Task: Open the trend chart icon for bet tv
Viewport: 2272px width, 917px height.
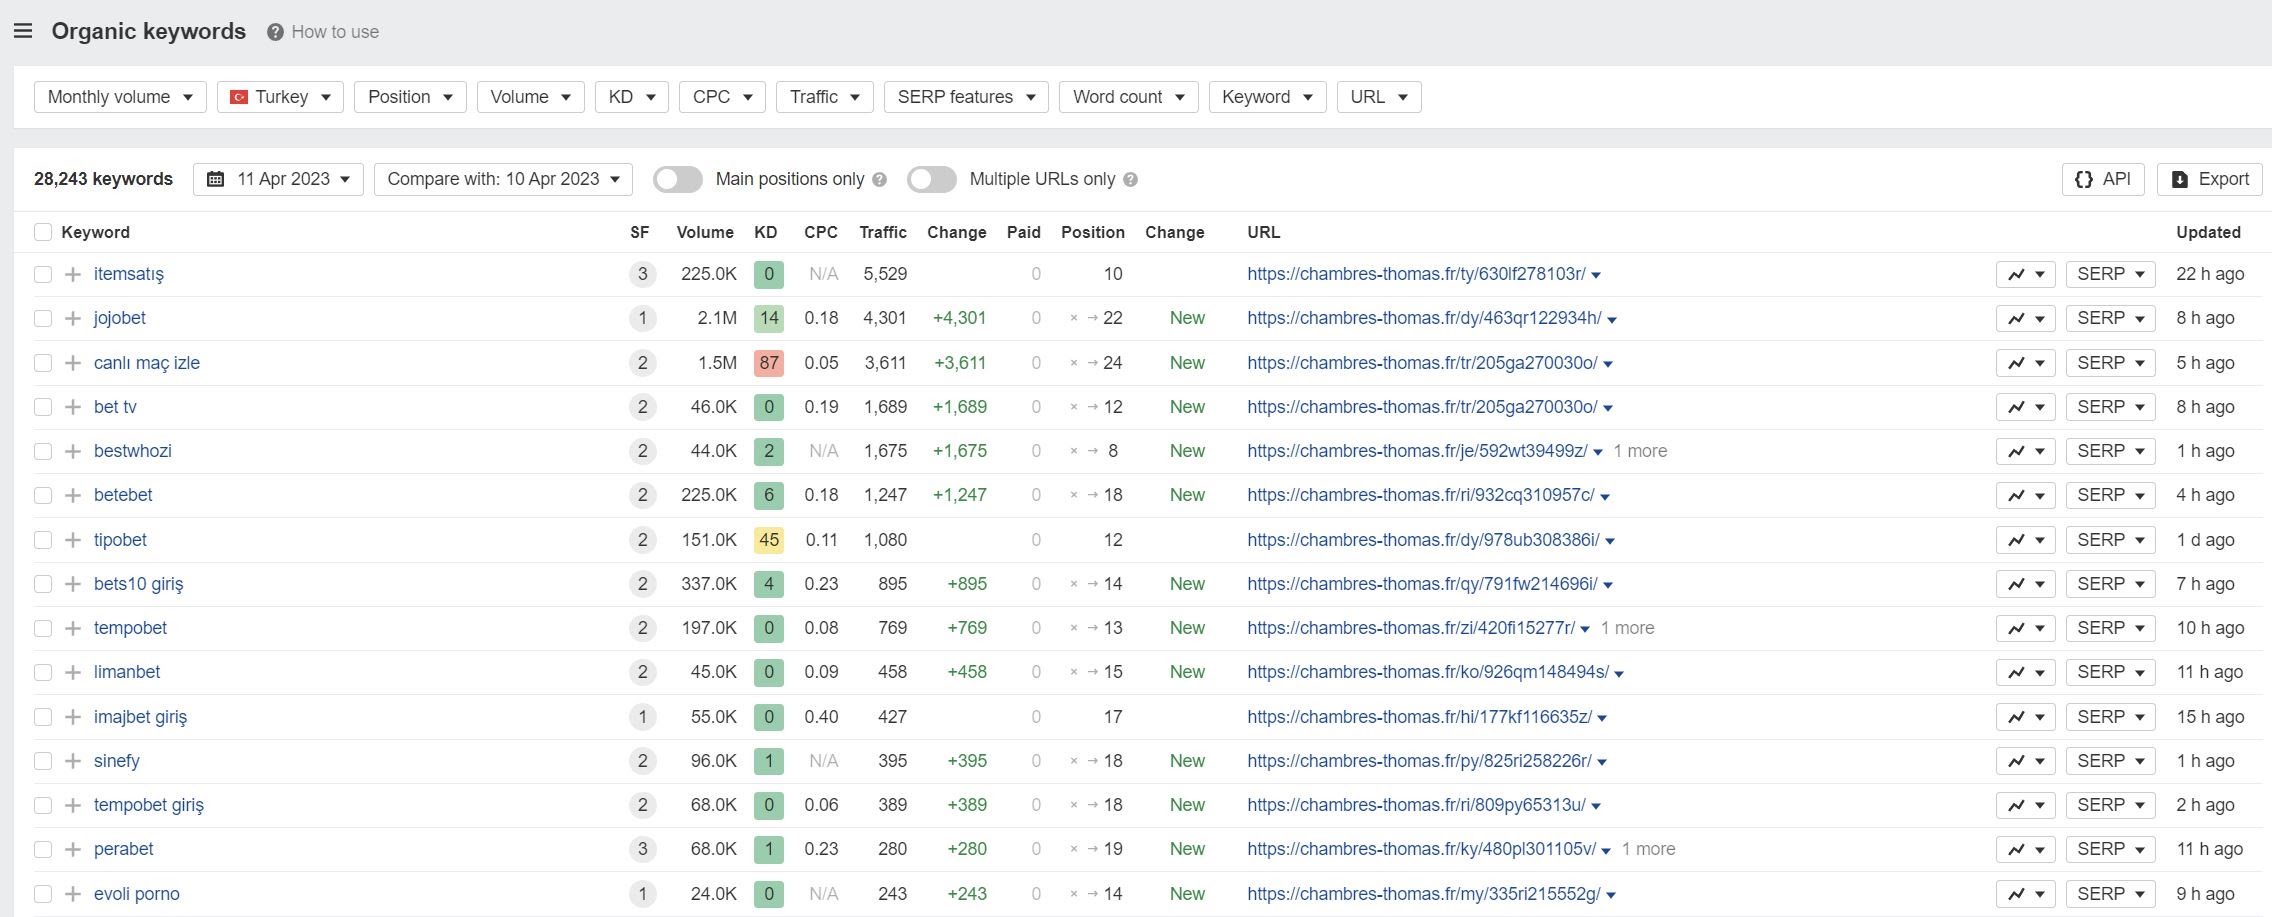Action: pyautogui.click(x=2025, y=407)
